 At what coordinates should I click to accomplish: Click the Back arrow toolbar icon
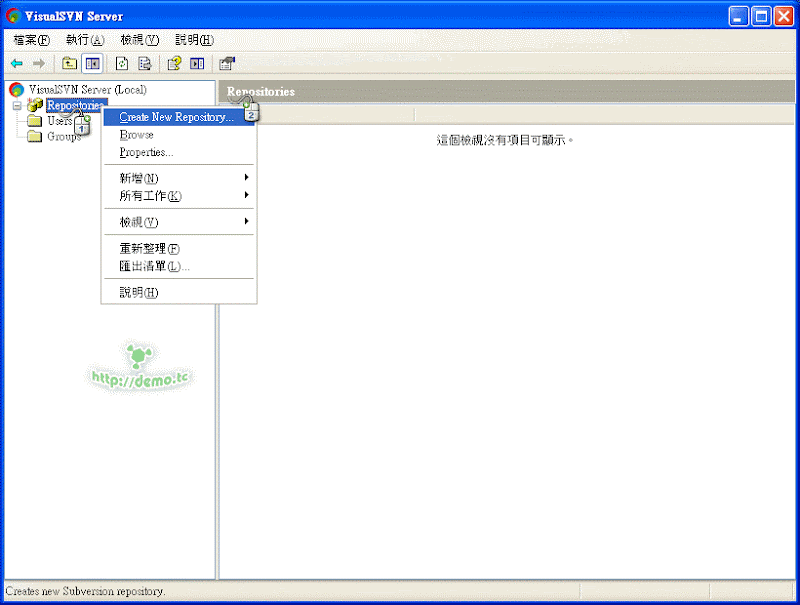coord(17,64)
